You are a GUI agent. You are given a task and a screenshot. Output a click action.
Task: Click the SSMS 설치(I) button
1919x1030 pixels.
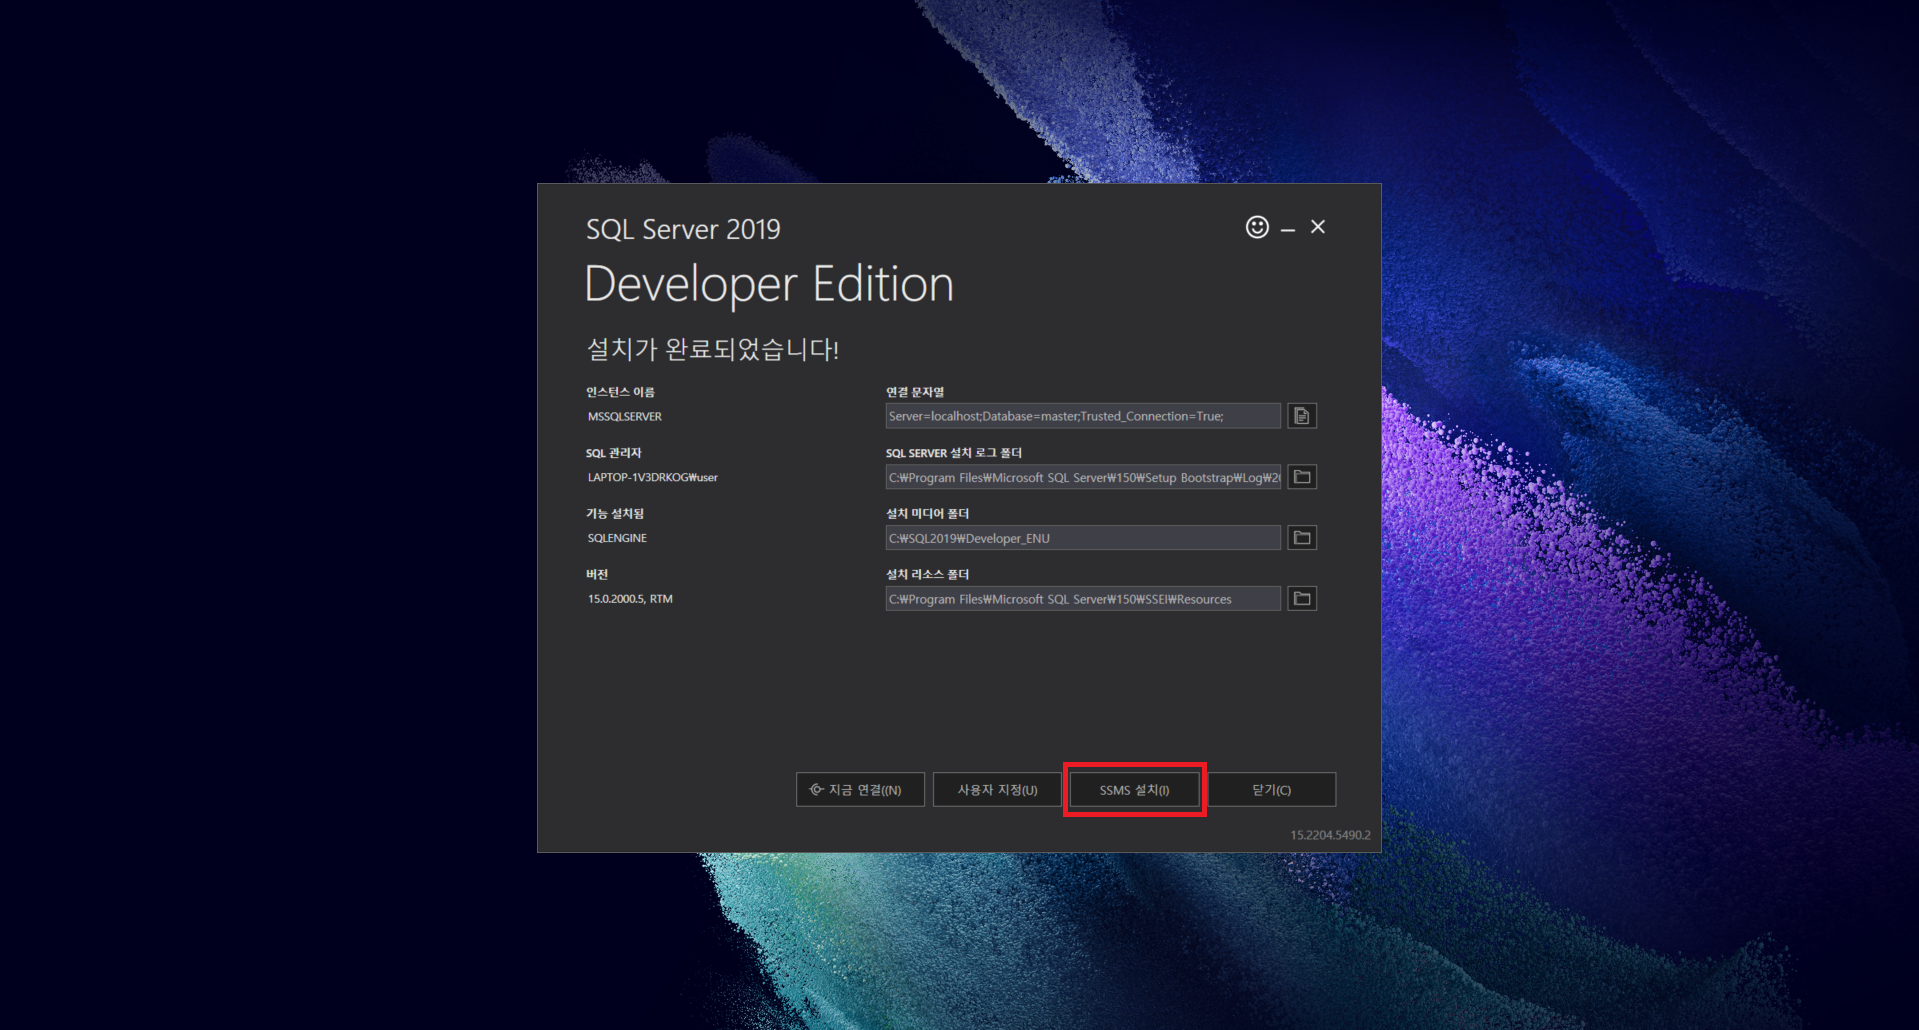pyautogui.click(x=1134, y=789)
